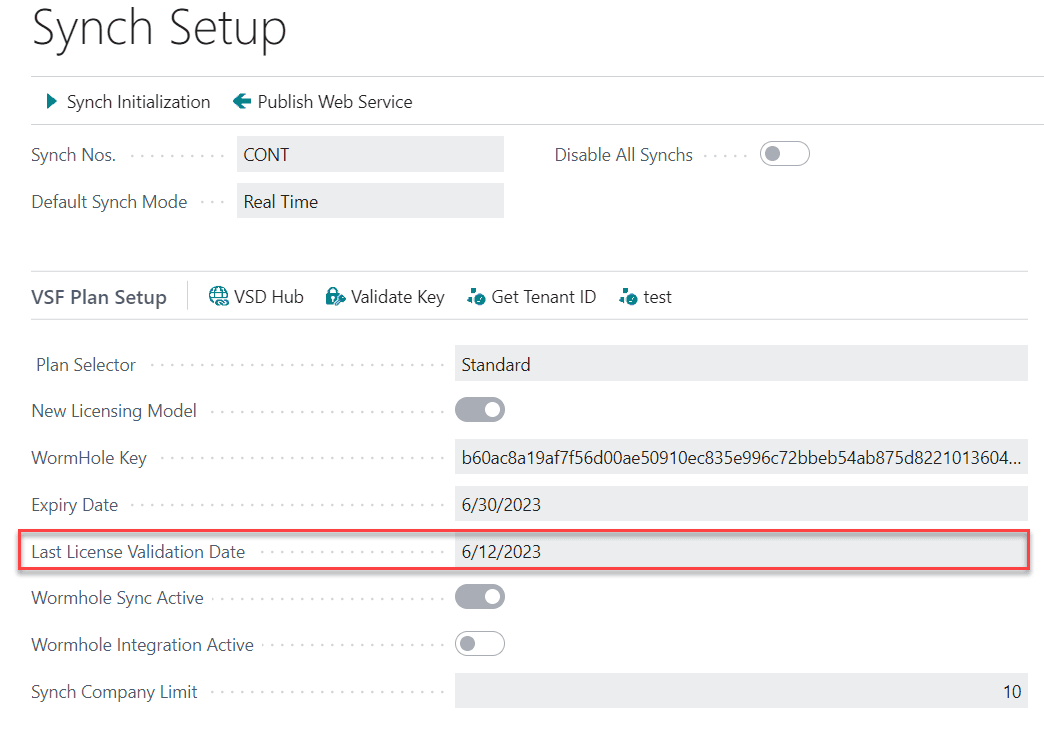Click the Synch Setup page title
The image size is (1044, 730).
[159, 29]
